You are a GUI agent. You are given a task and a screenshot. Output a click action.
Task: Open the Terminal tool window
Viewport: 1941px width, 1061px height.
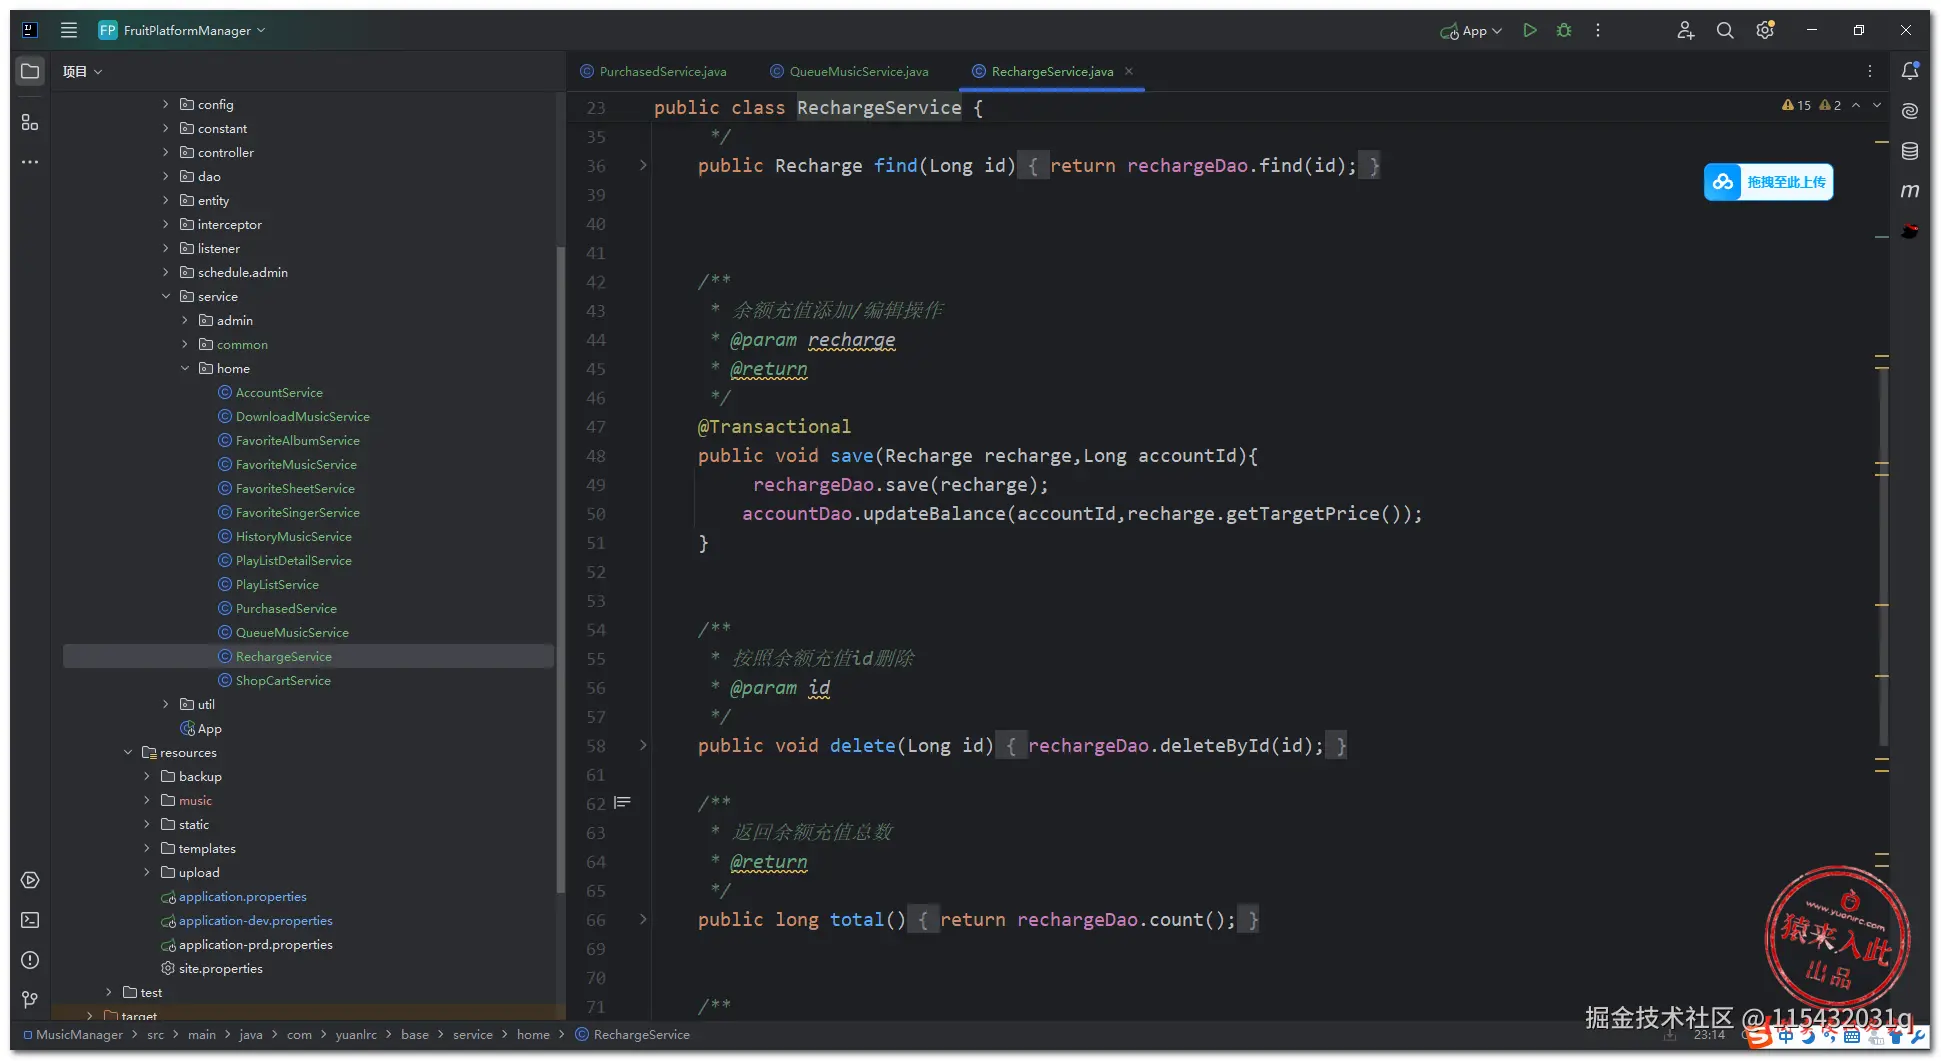tap(30, 920)
